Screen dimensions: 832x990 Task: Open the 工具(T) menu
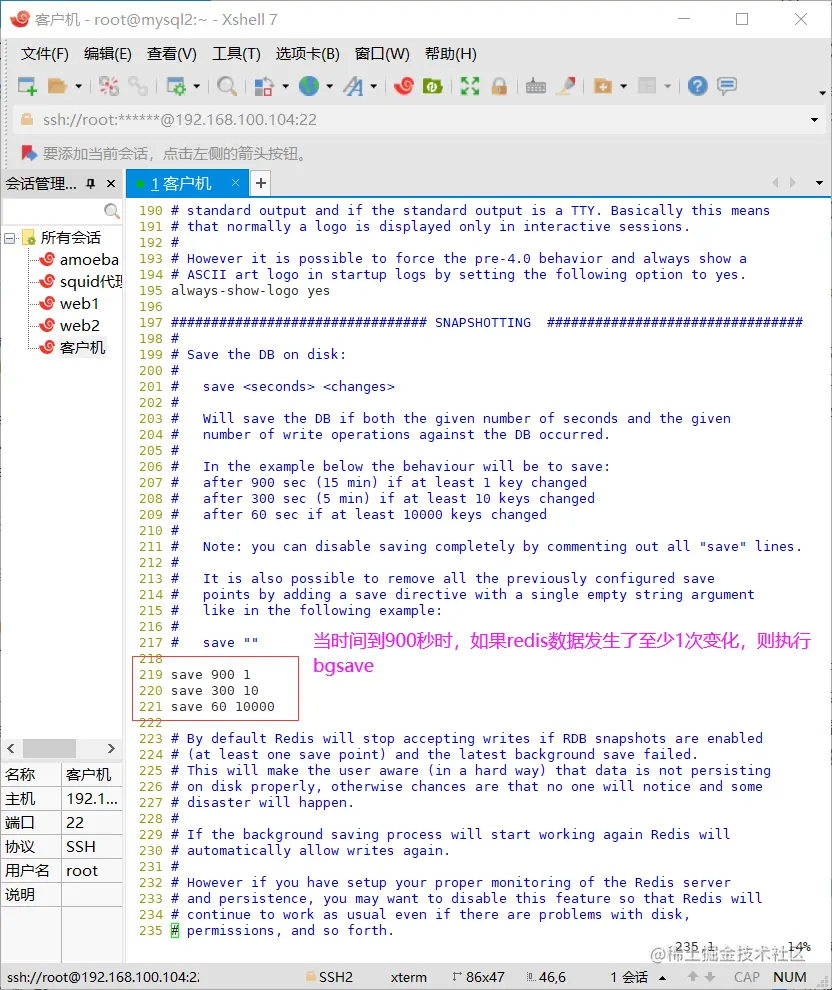click(236, 54)
